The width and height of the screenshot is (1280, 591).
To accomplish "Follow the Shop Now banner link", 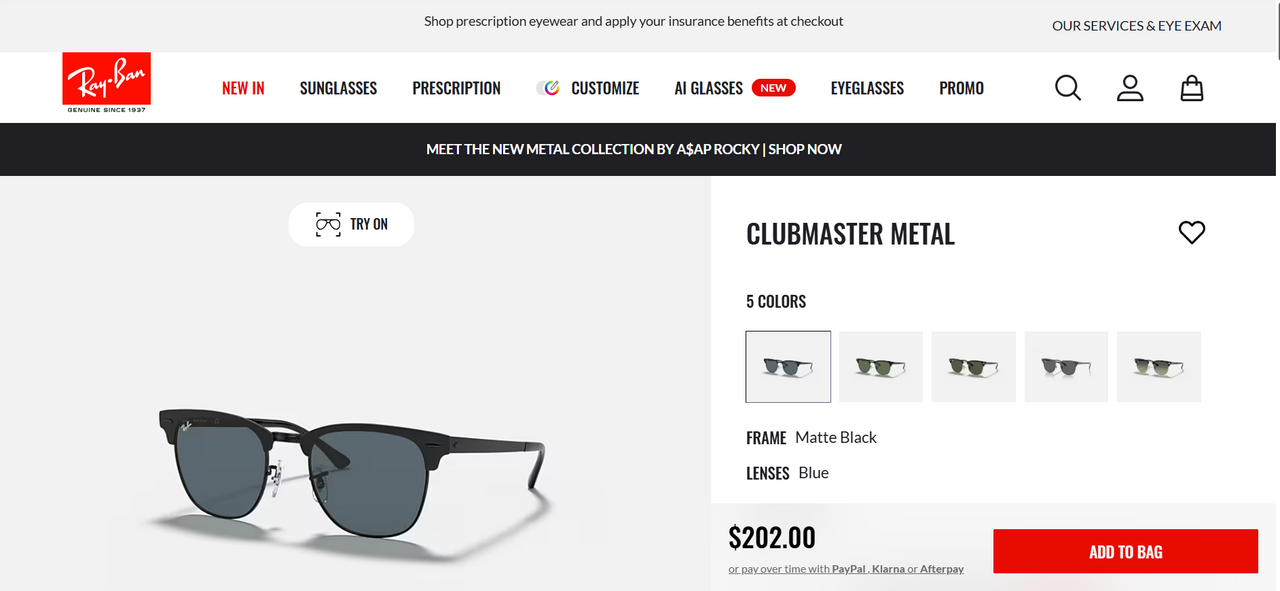I will click(805, 149).
